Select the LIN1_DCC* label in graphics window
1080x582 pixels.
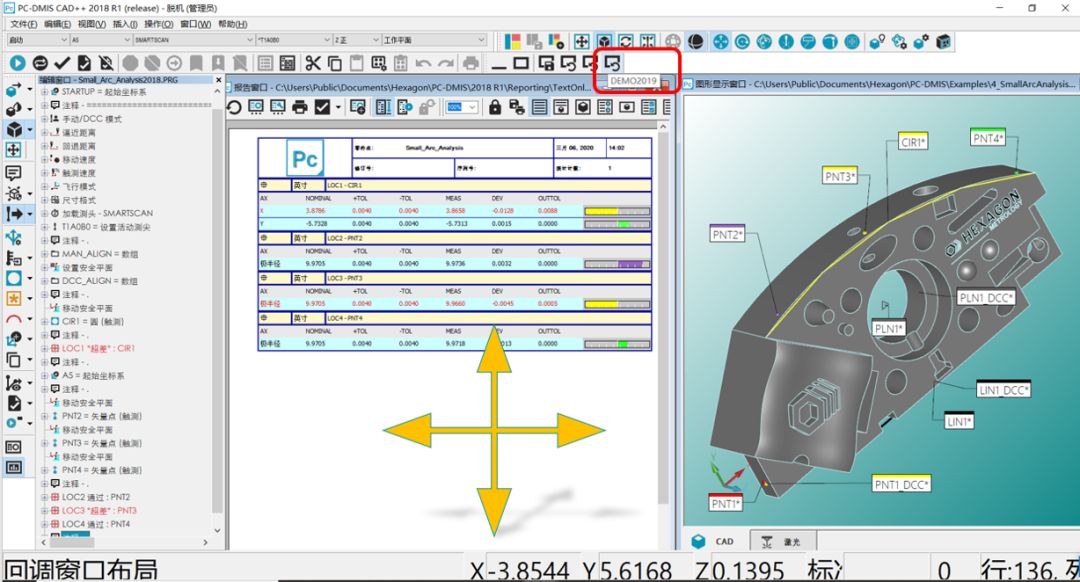click(1004, 389)
